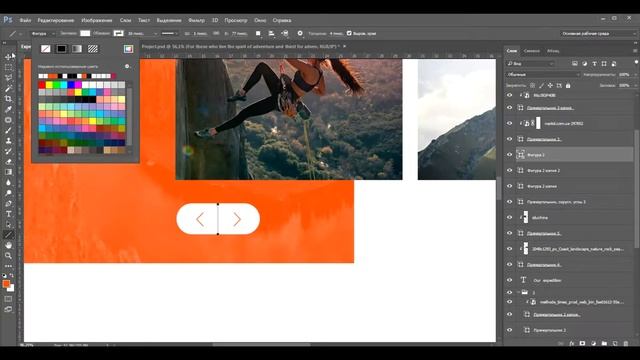Choose the Gradient fill type

77,49
